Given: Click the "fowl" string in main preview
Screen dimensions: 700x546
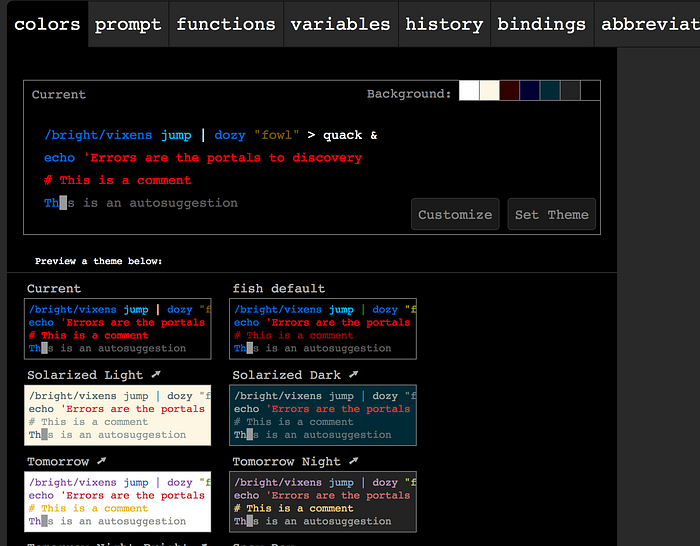Looking at the screenshot, I should (x=276, y=135).
